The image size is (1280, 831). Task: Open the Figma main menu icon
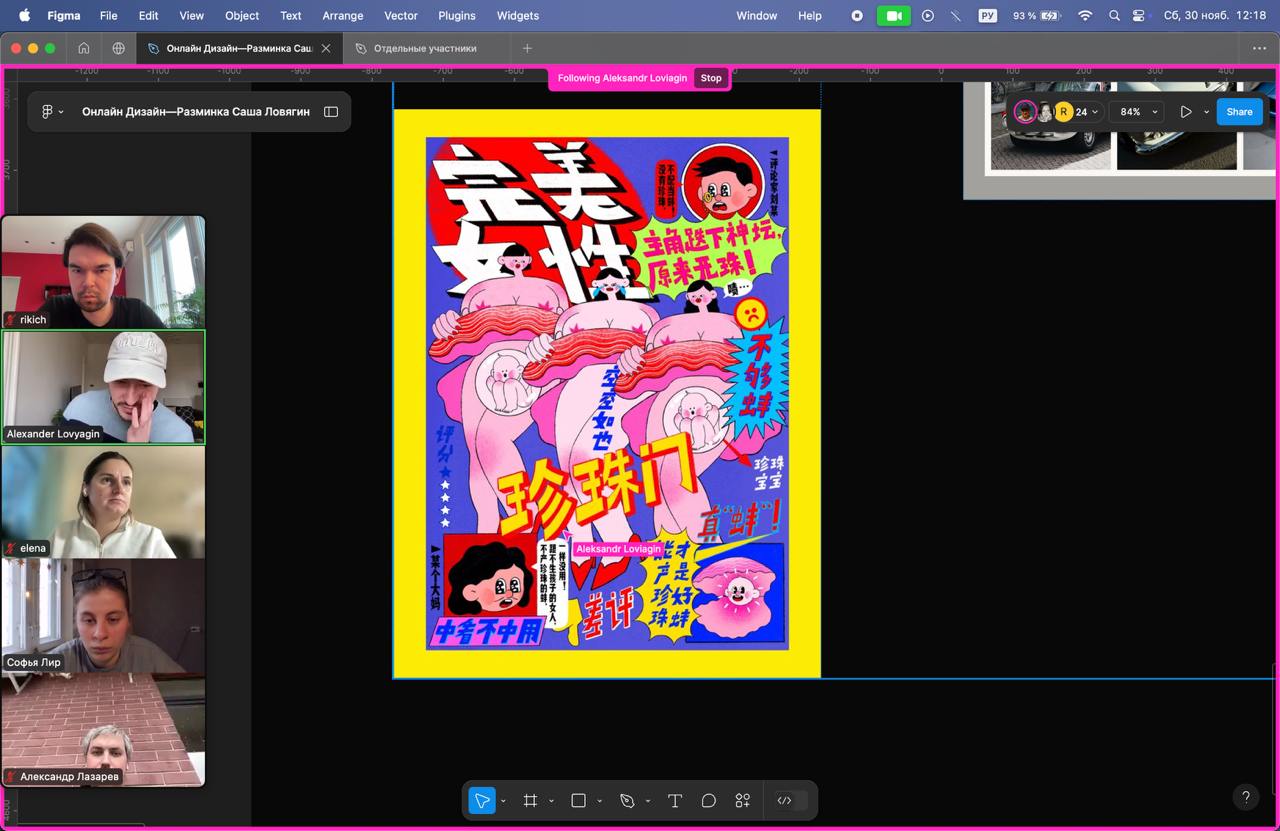point(50,112)
